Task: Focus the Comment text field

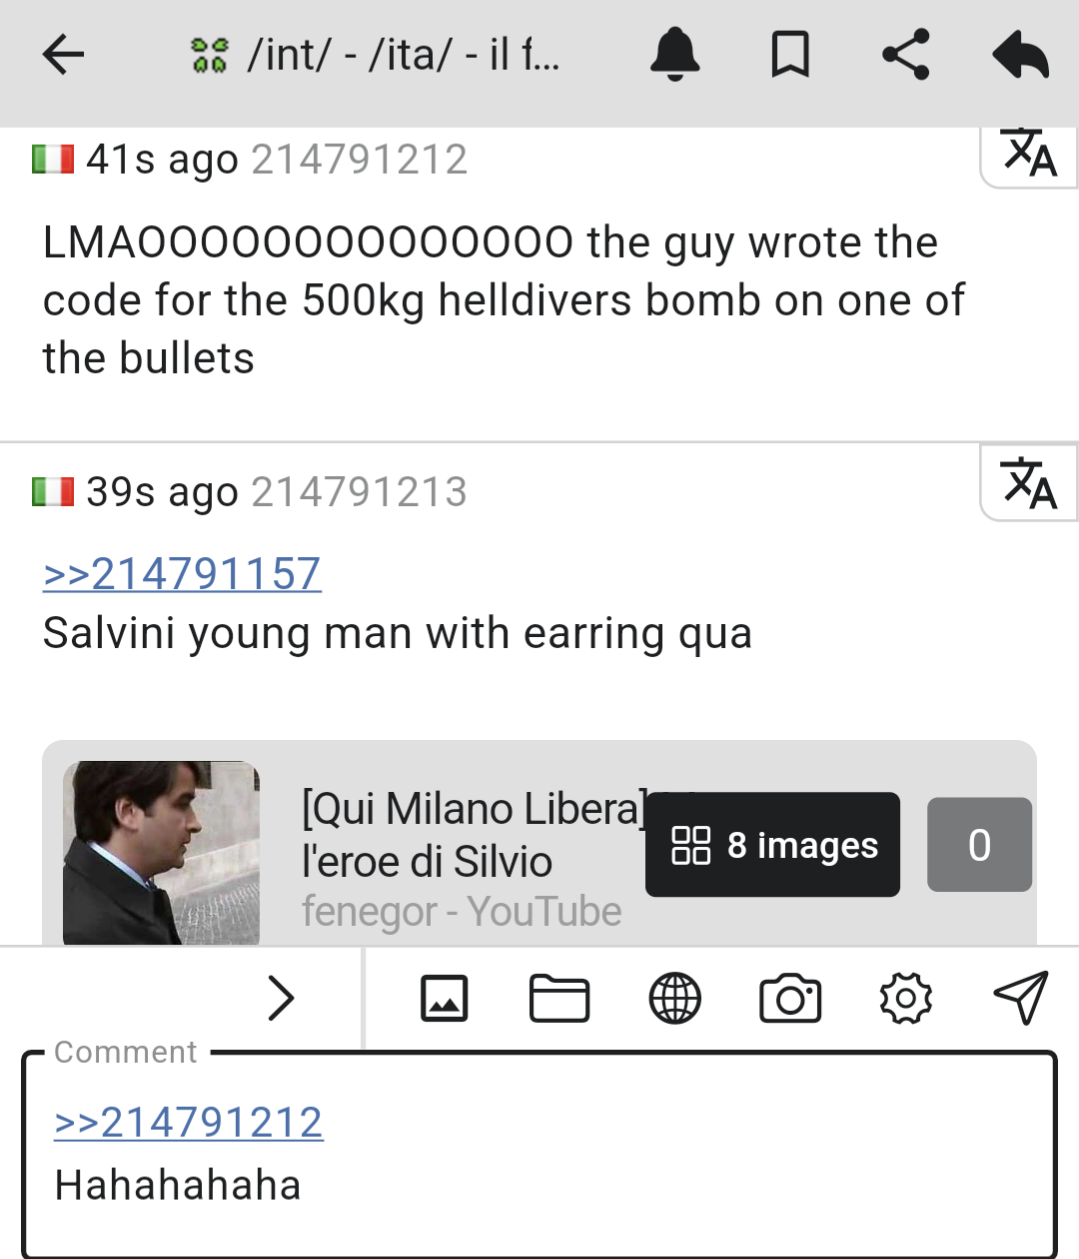Action: 539,1155
